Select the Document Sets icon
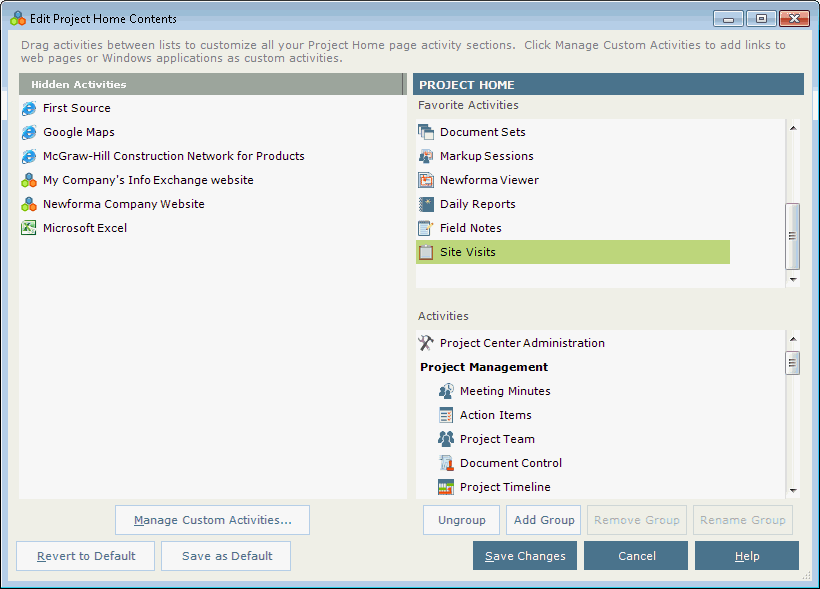The height and width of the screenshot is (589, 820). 426,132
